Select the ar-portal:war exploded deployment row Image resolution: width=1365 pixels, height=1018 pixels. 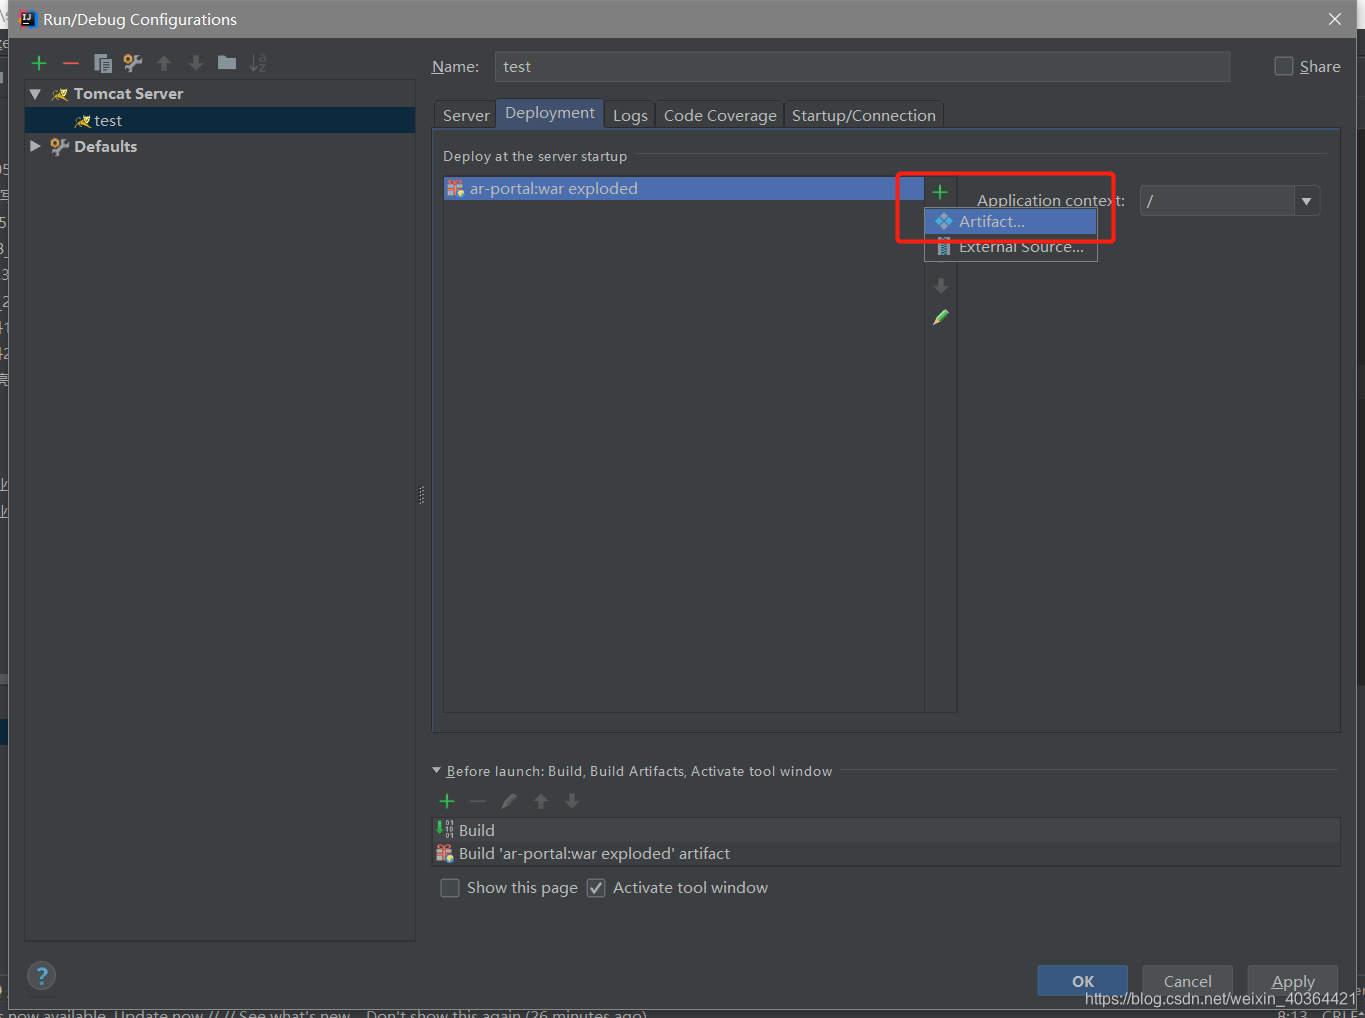tap(684, 188)
